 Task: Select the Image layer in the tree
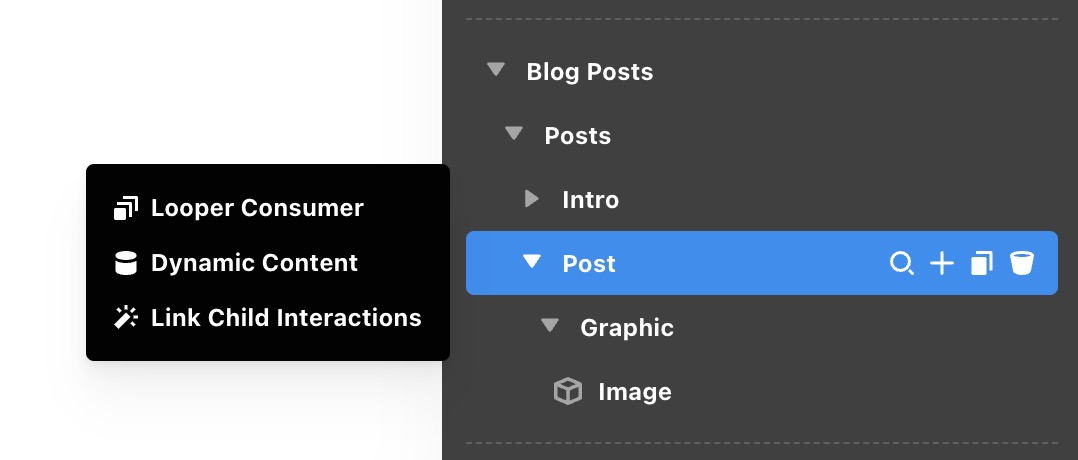pyautogui.click(x=634, y=392)
